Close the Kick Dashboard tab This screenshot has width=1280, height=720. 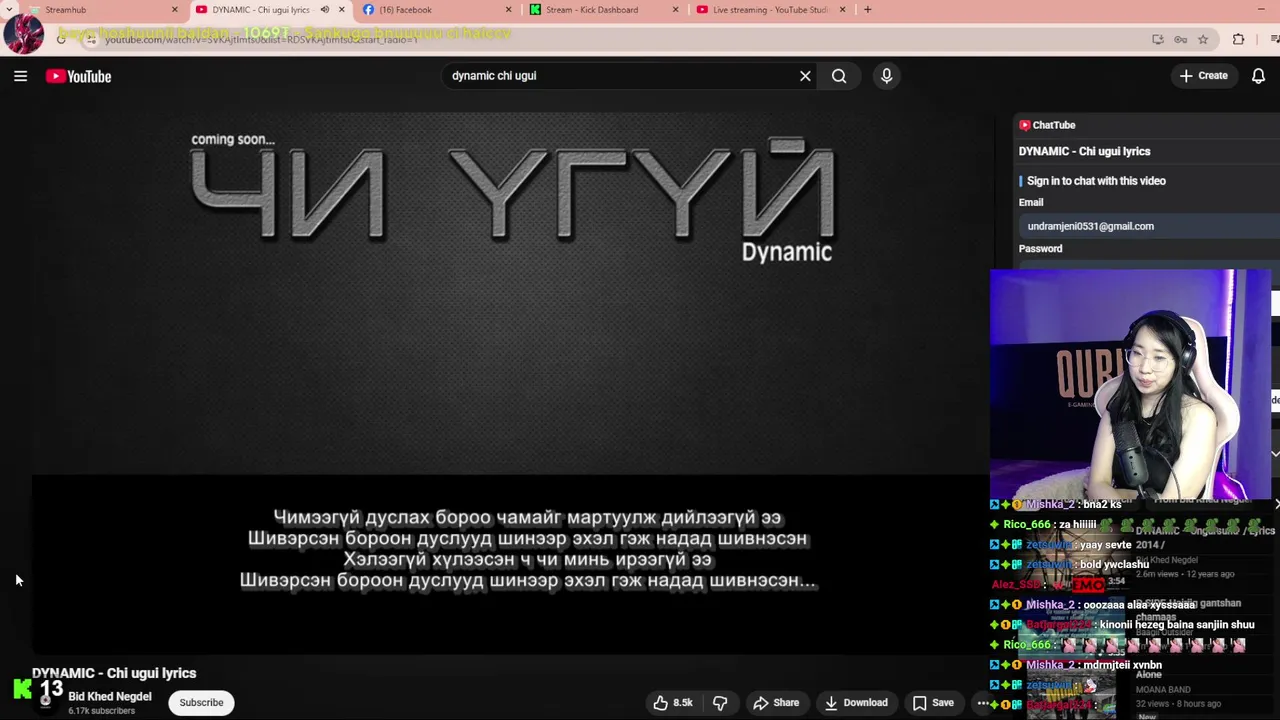coord(675,10)
